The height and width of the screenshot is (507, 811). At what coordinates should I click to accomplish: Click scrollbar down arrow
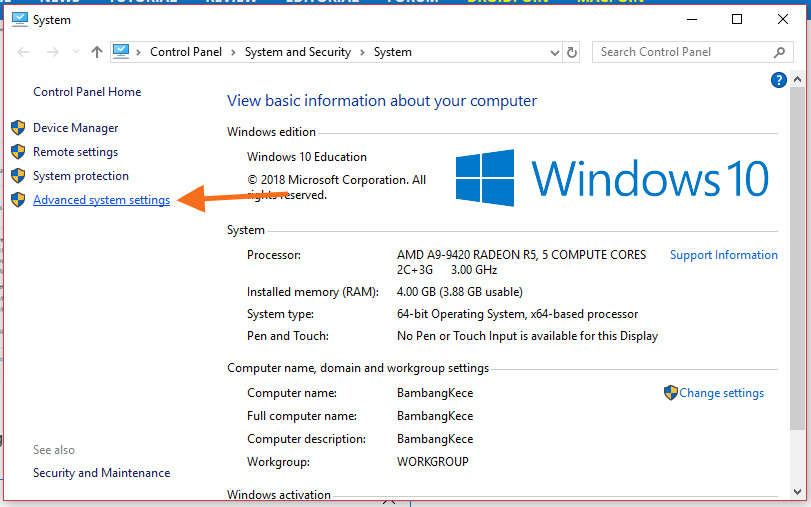tap(797, 492)
